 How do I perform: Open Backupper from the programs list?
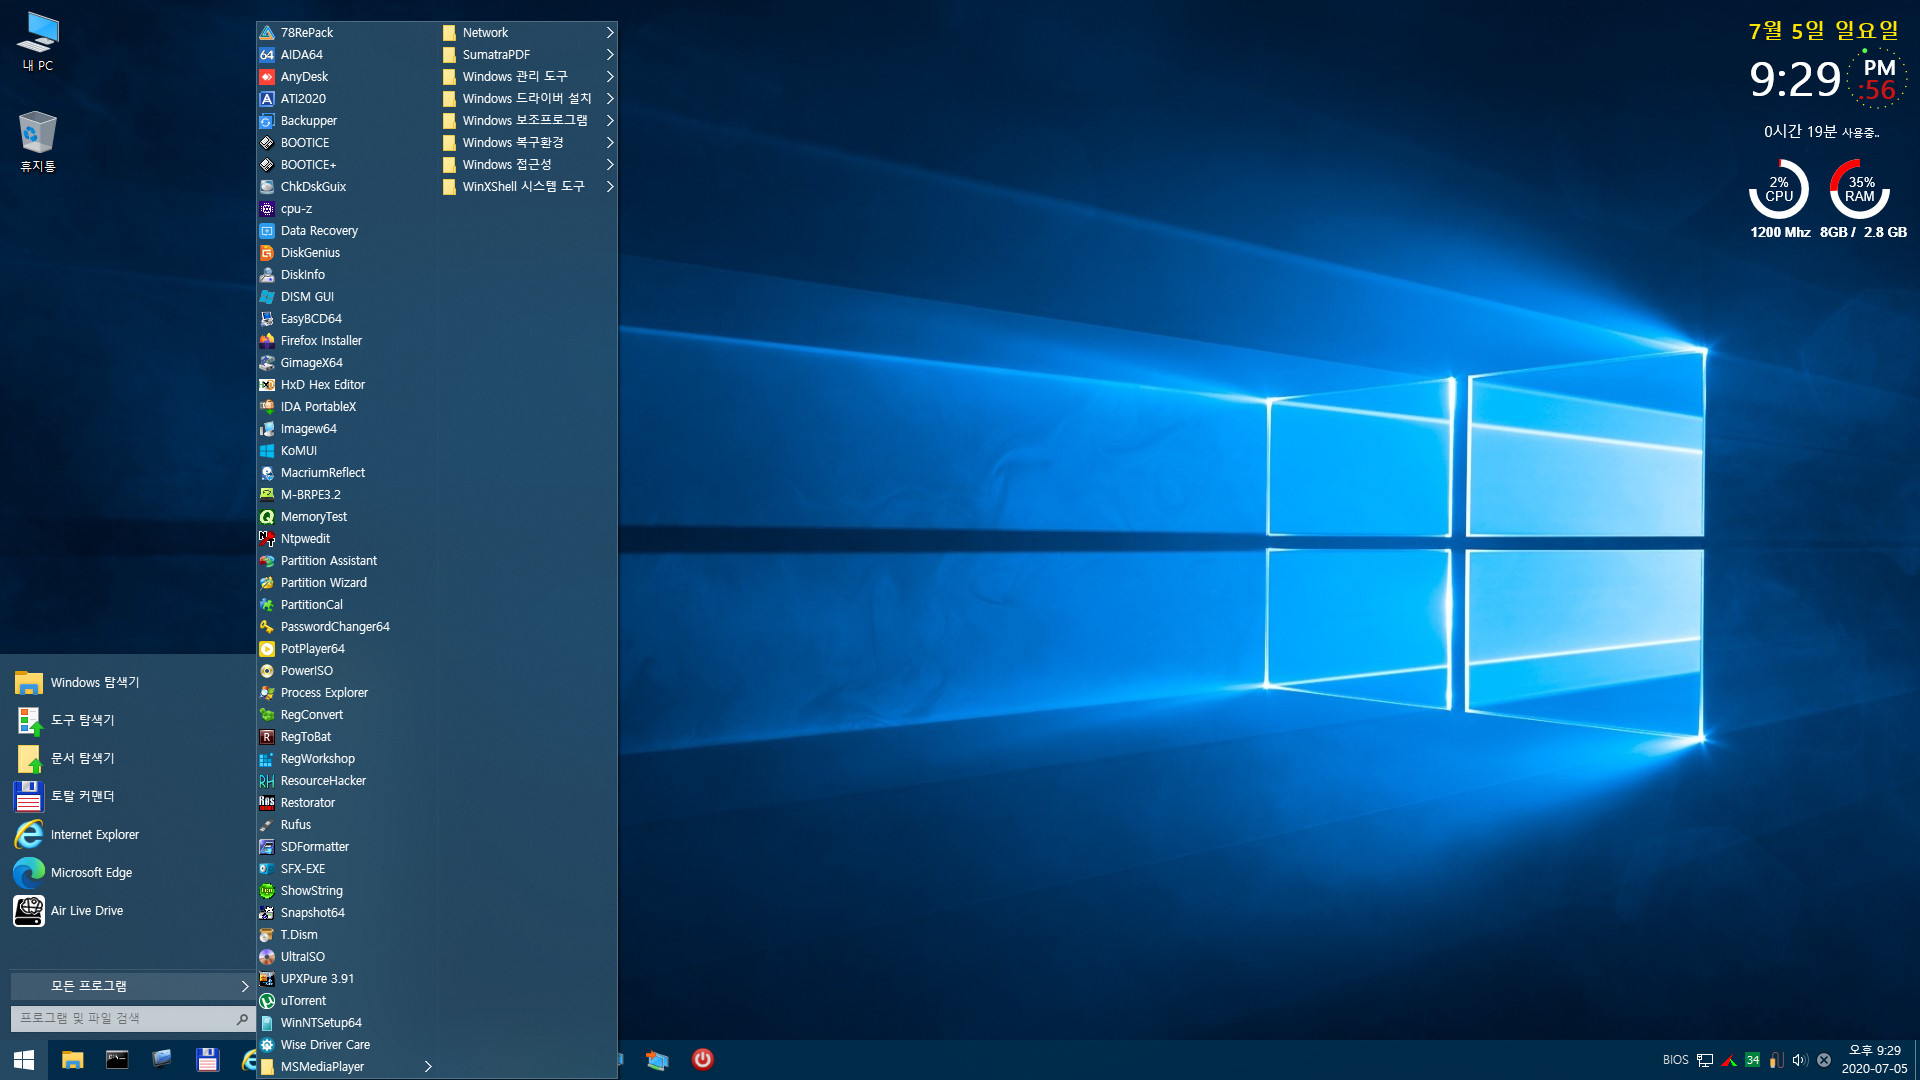tap(346, 121)
